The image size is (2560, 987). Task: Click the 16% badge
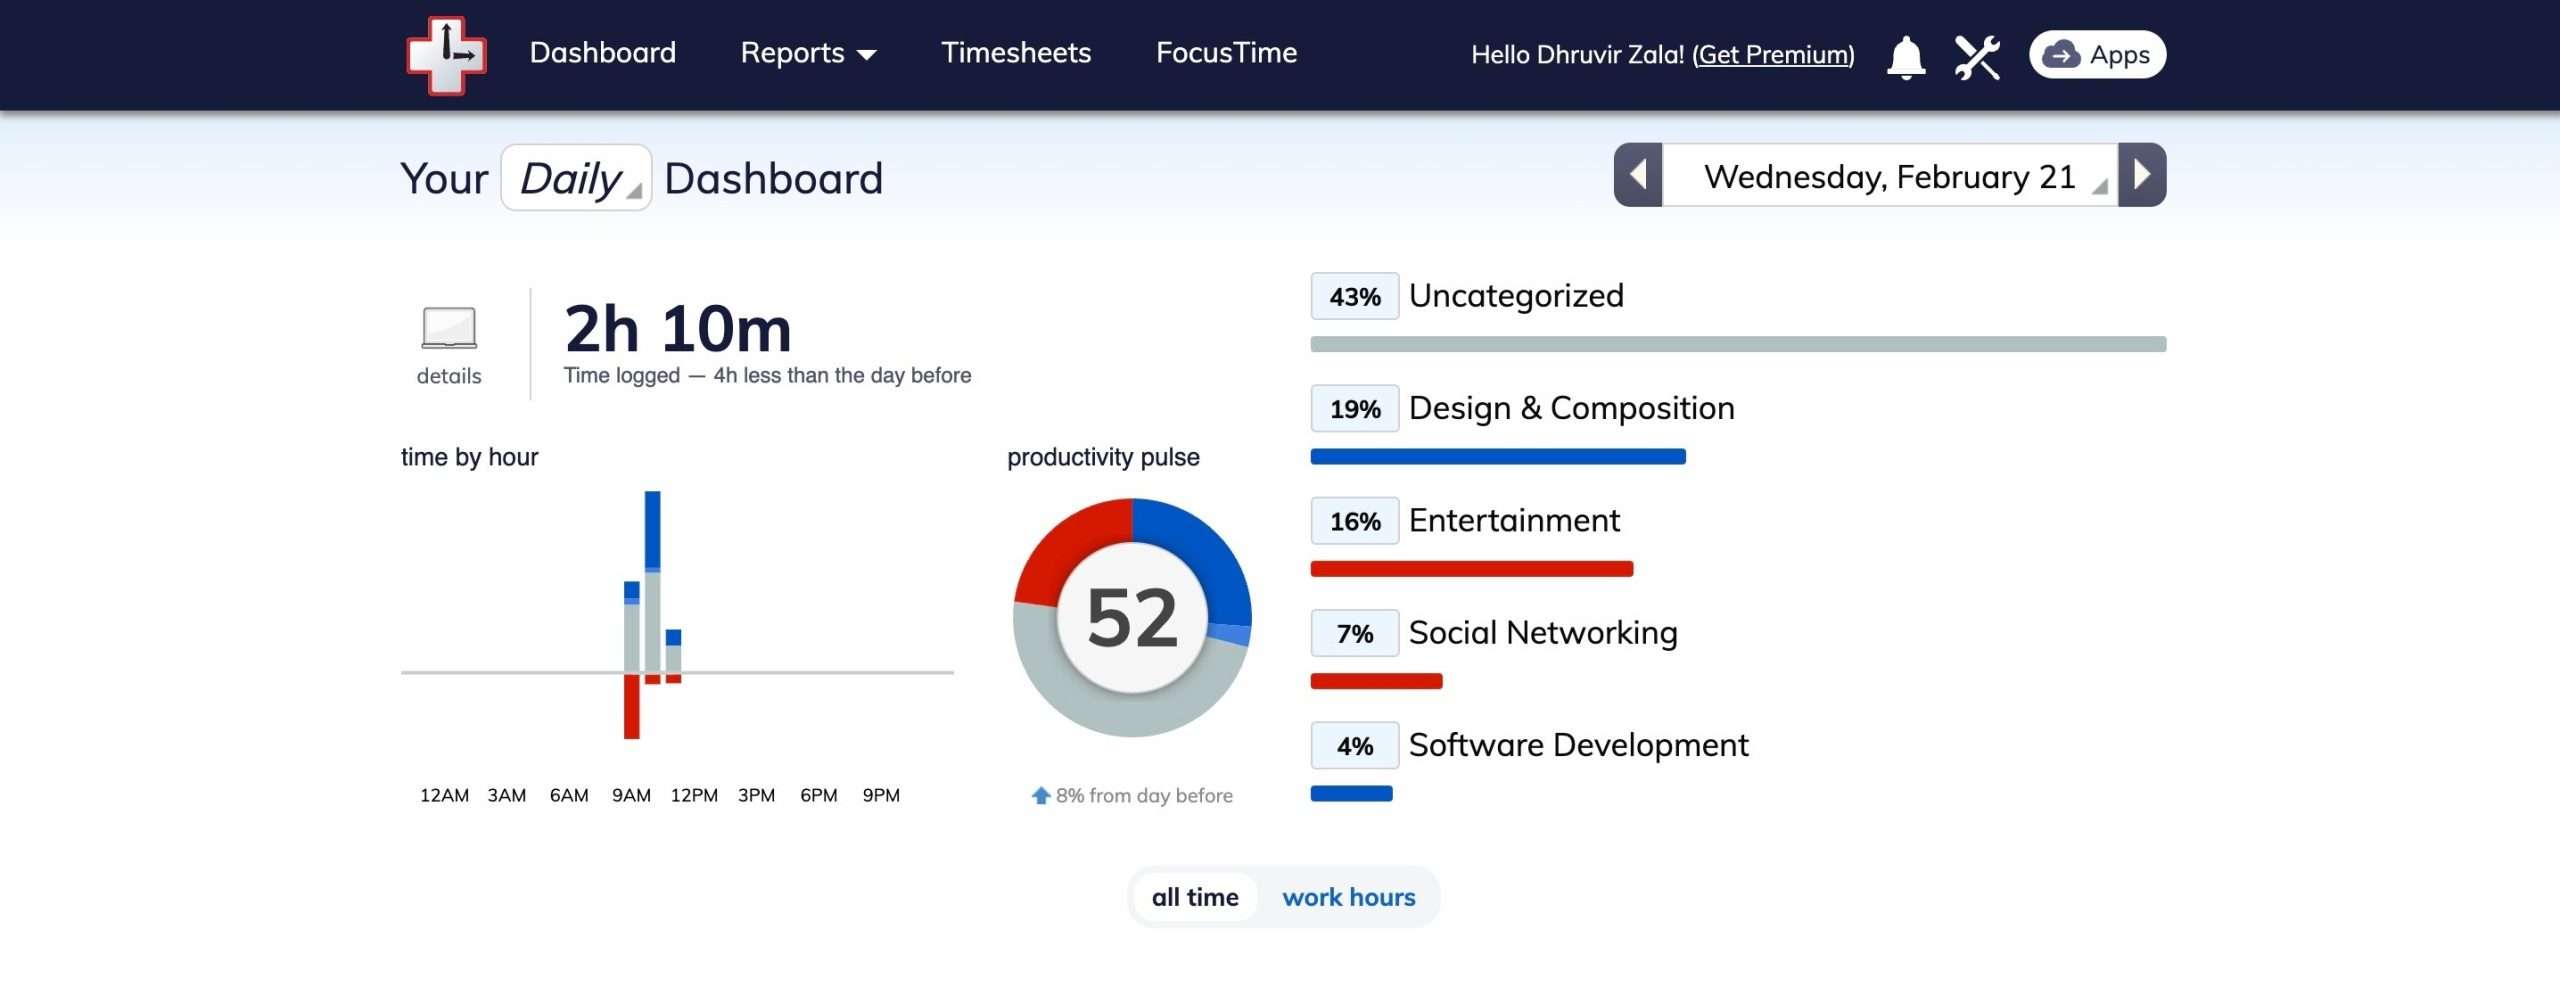click(1355, 521)
